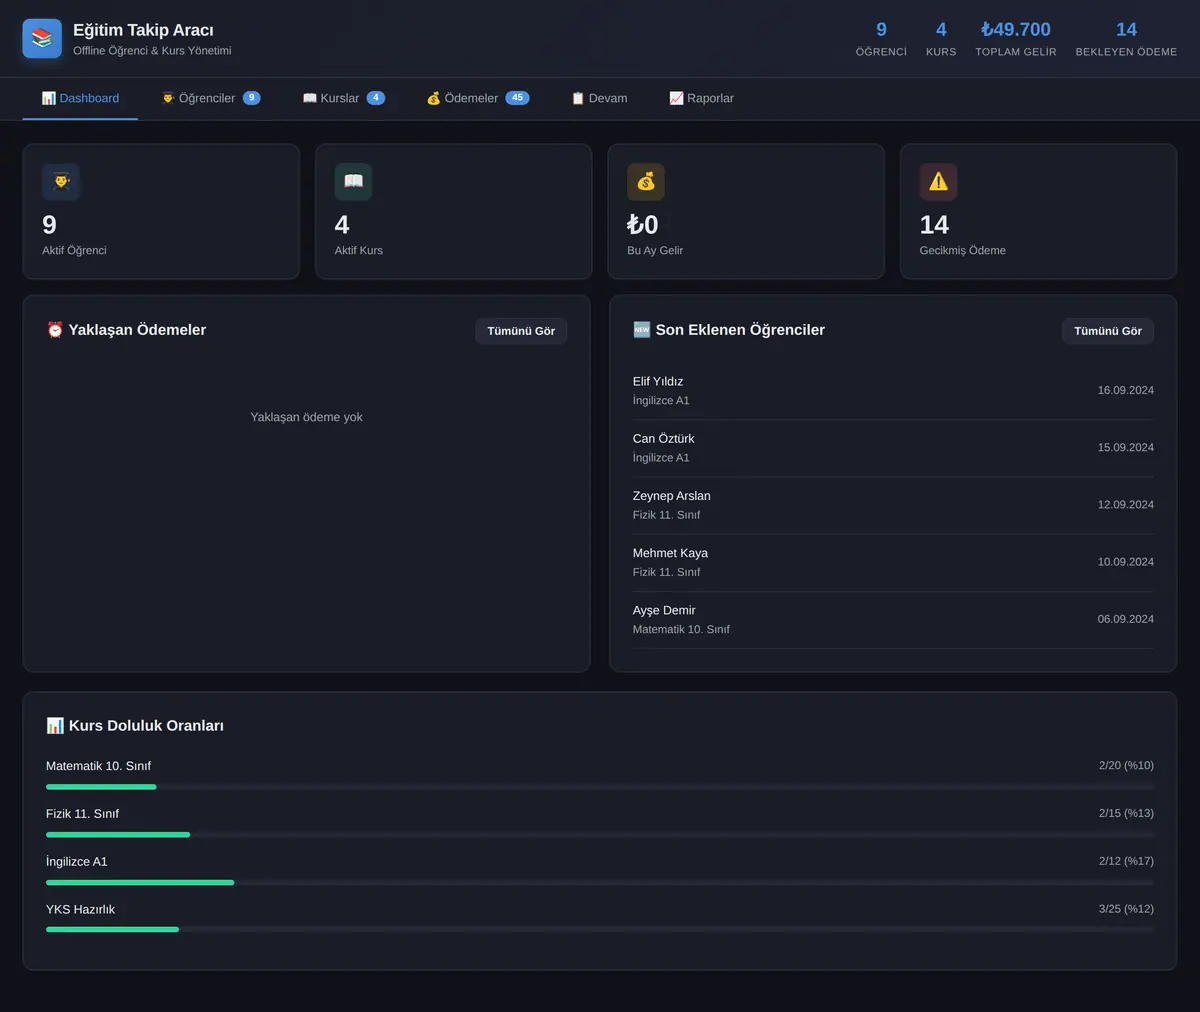This screenshot has width=1200, height=1012.
Task: Click the İngilizce A1 occupancy progress bar
Action: [x=600, y=882]
